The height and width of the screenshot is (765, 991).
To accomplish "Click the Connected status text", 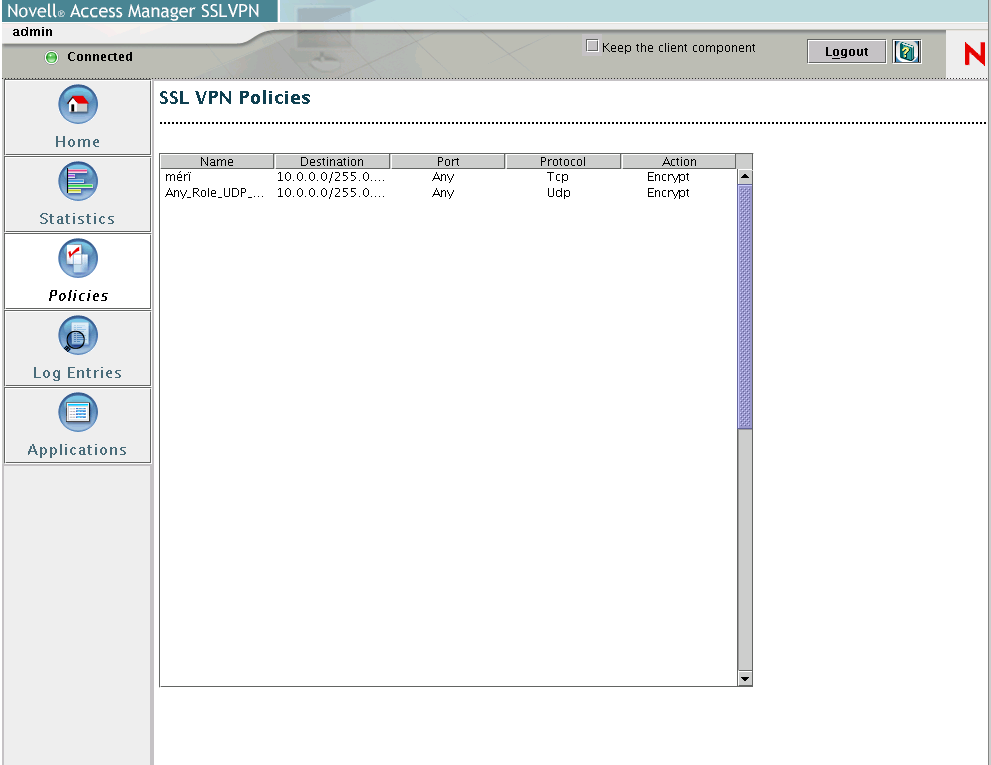I will pos(100,57).
